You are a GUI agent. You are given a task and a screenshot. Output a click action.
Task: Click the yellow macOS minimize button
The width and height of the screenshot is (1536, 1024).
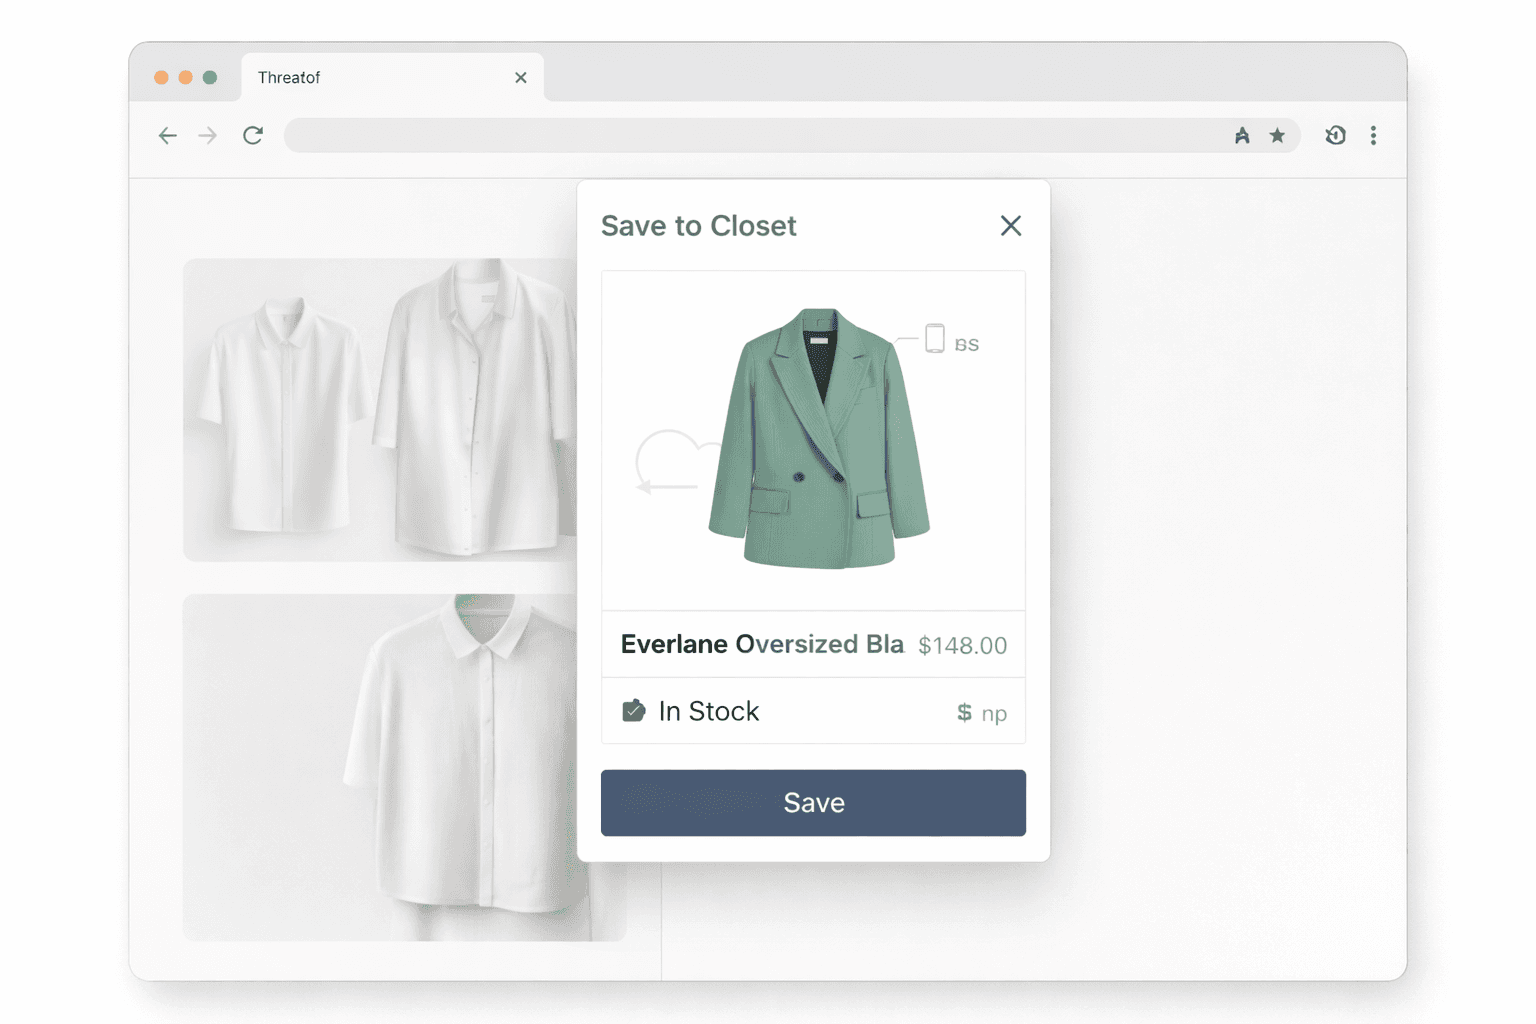(x=185, y=77)
